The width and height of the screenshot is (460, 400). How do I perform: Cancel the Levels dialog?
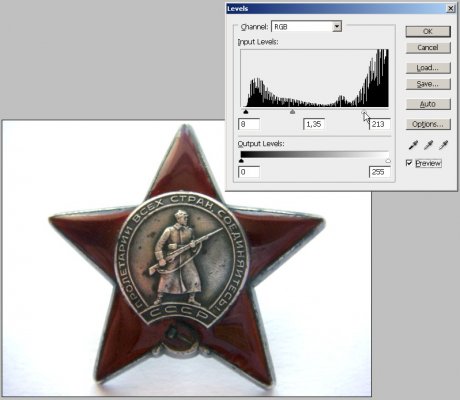tap(428, 48)
